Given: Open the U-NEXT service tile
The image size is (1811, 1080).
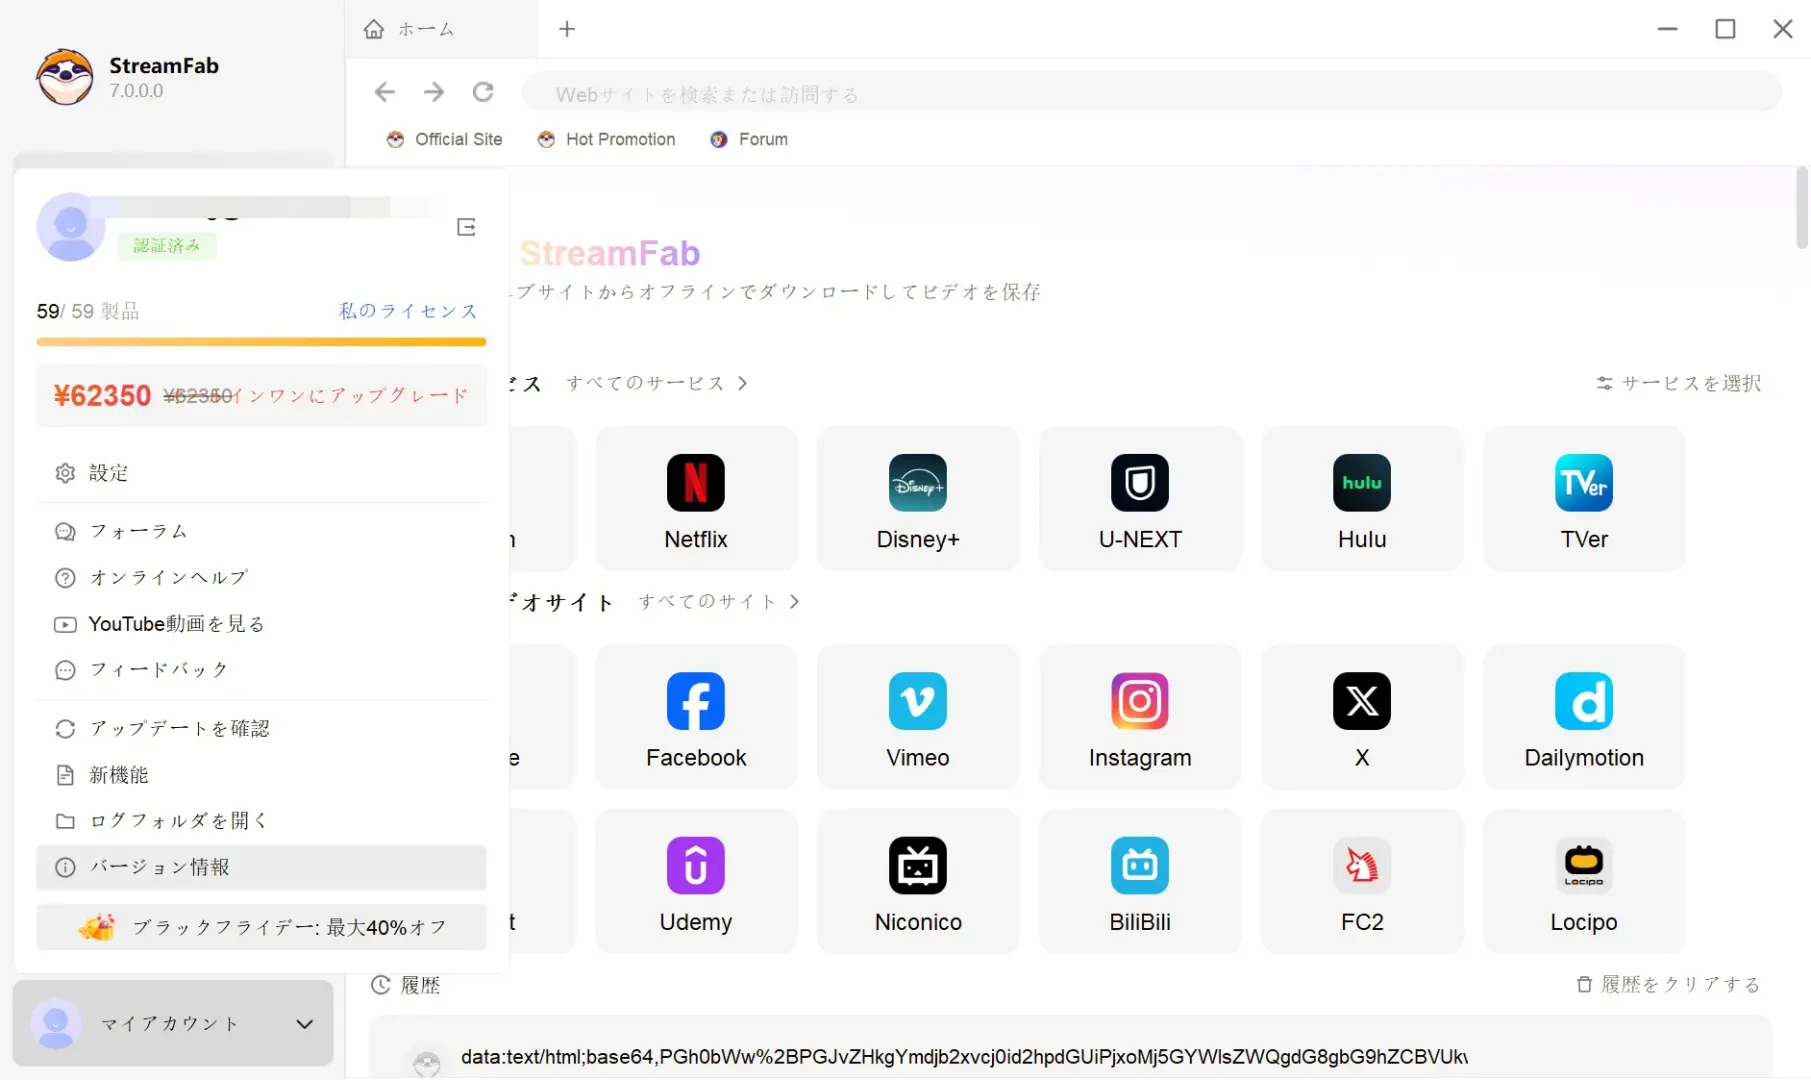Looking at the screenshot, I should click(1140, 499).
